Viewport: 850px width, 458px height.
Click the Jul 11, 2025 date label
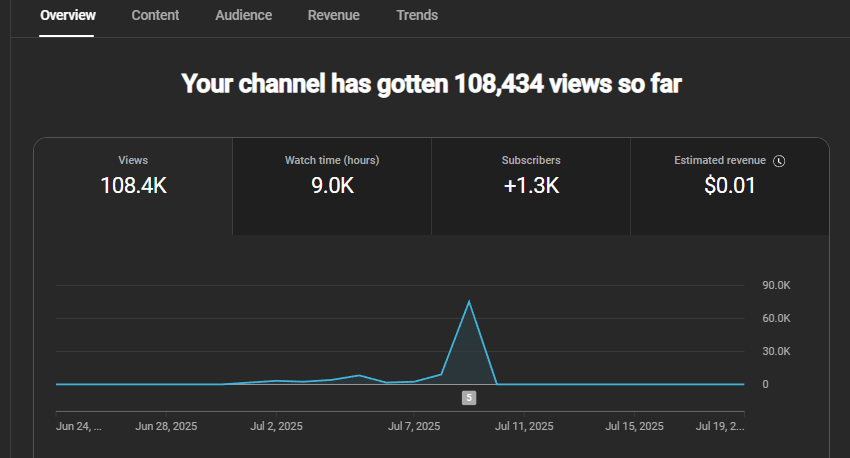pyautogui.click(x=525, y=426)
